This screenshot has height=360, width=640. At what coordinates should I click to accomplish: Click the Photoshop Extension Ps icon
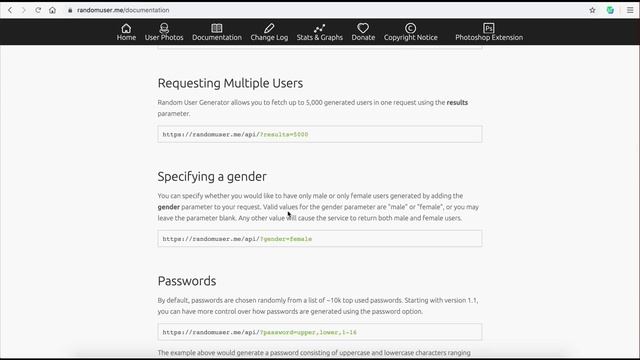point(489,28)
